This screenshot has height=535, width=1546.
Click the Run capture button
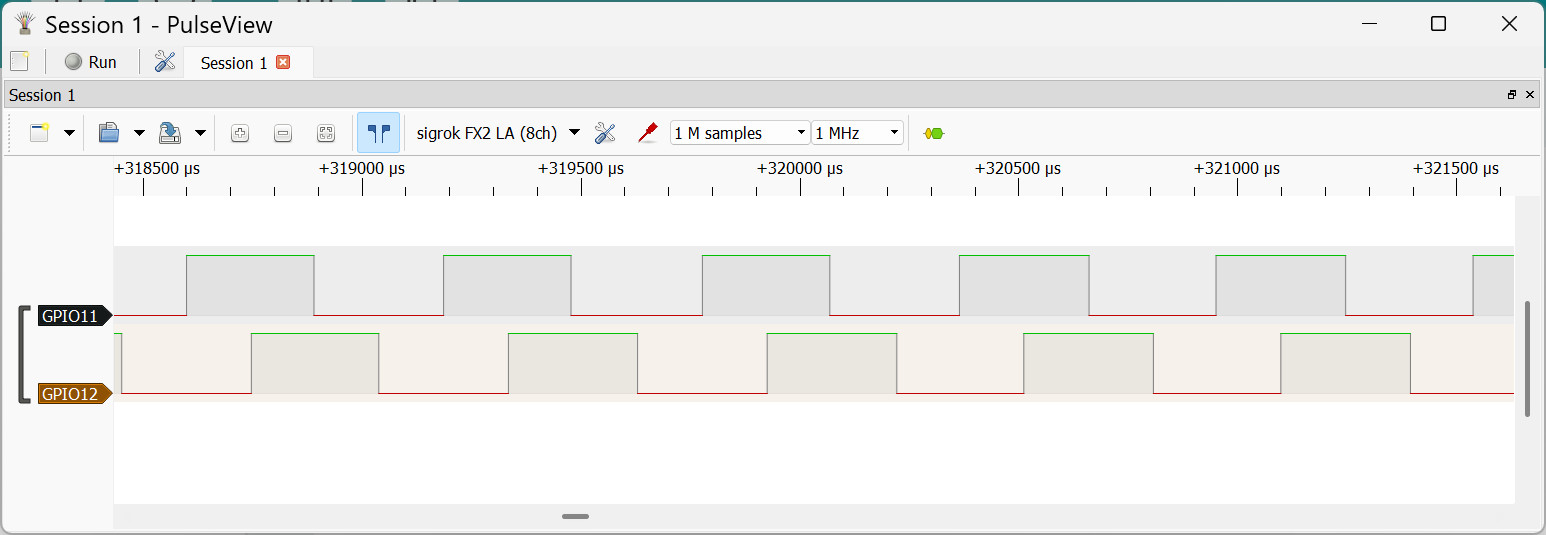(91, 62)
